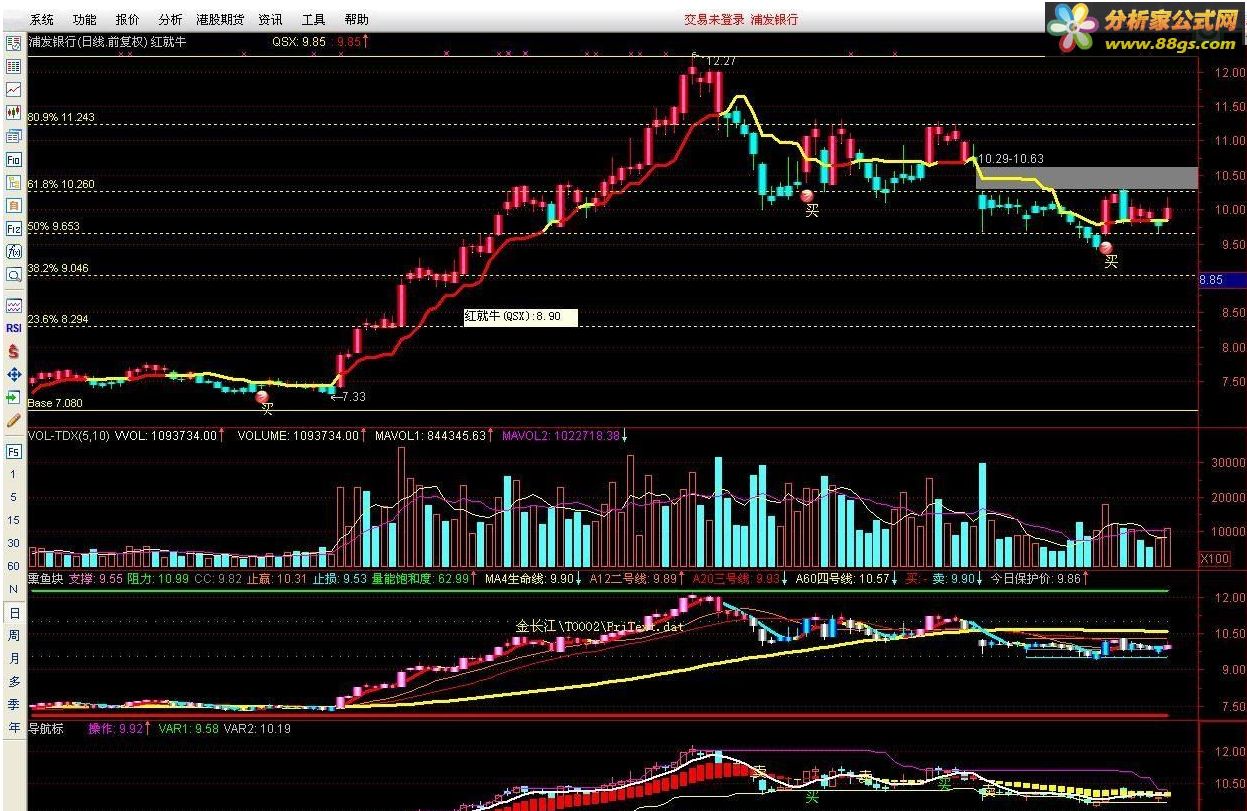Select the 60-minute period button
Viewport: 1247px width, 811px height.
pyautogui.click(x=14, y=566)
